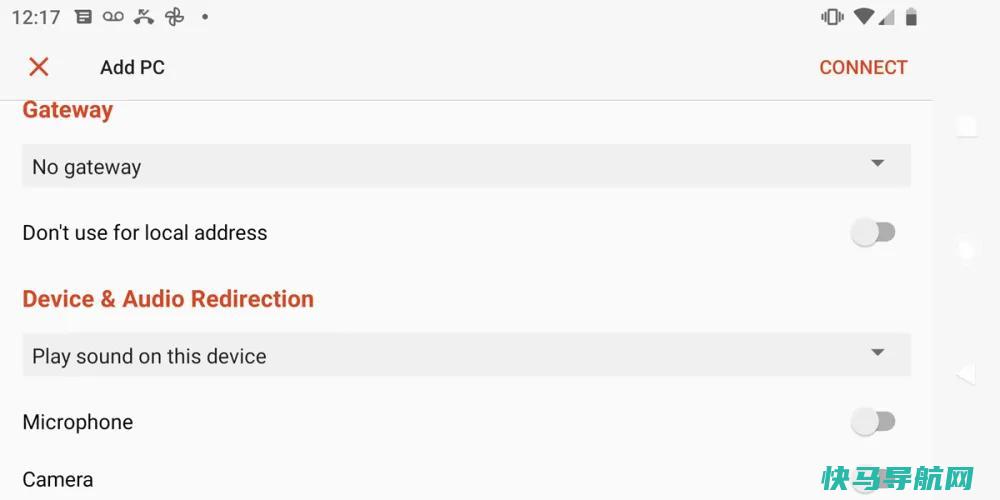Tap the missed call notification icon
The height and width of the screenshot is (500, 1000).
click(143, 17)
